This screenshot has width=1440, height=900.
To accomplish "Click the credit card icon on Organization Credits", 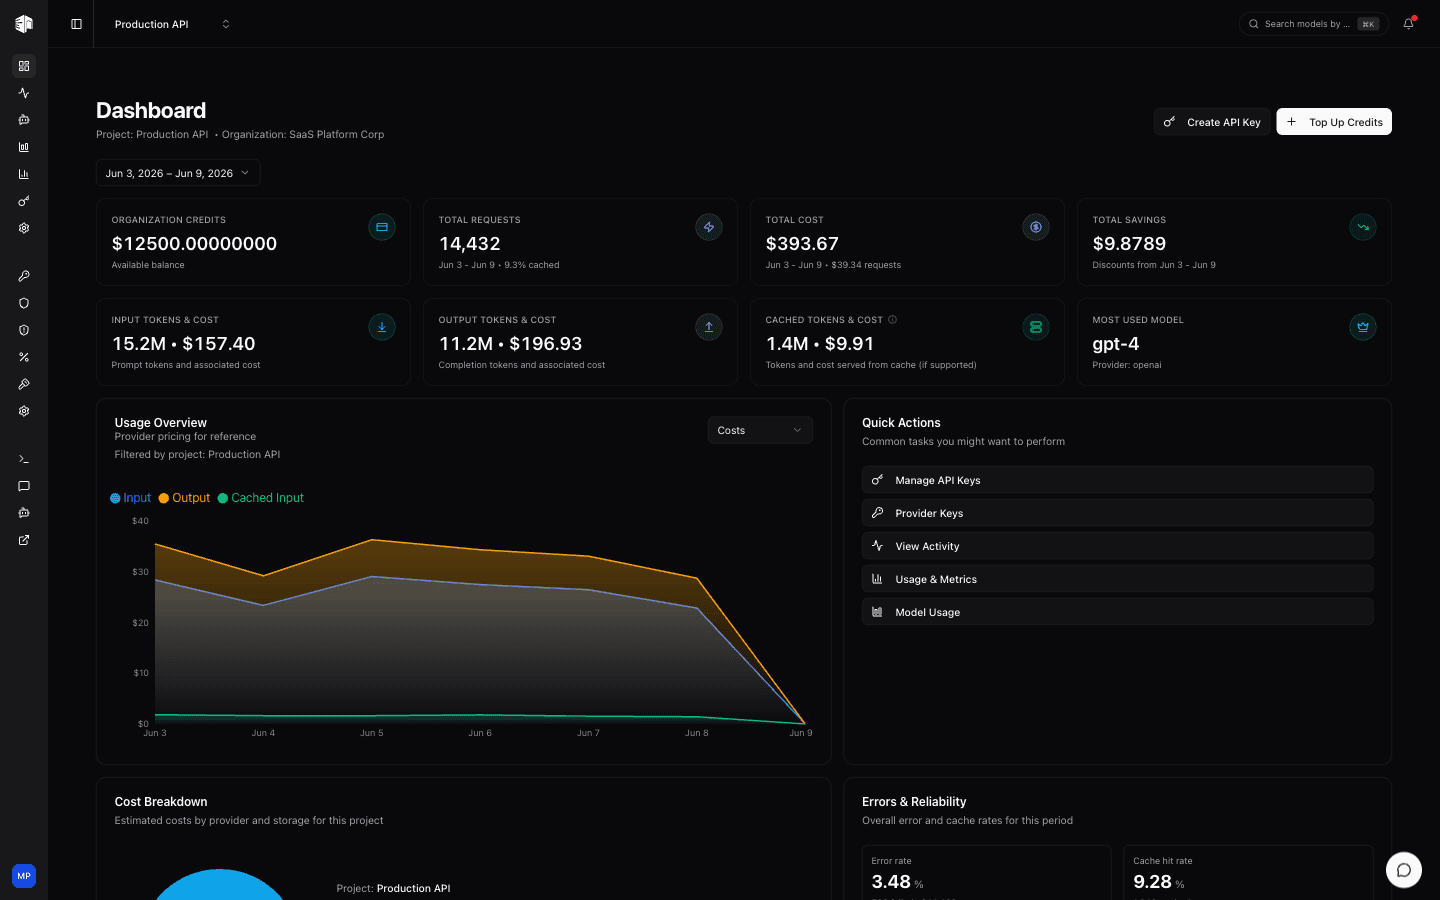I will click(382, 227).
